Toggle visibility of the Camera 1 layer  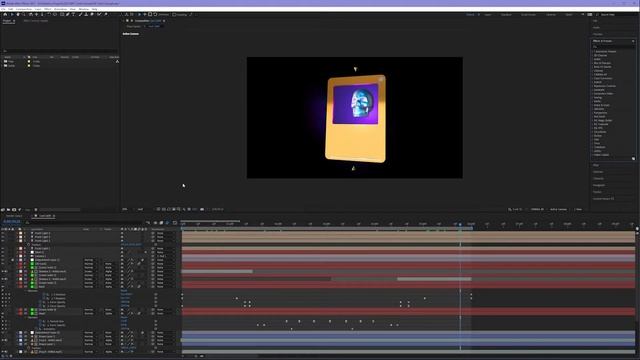[3, 256]
